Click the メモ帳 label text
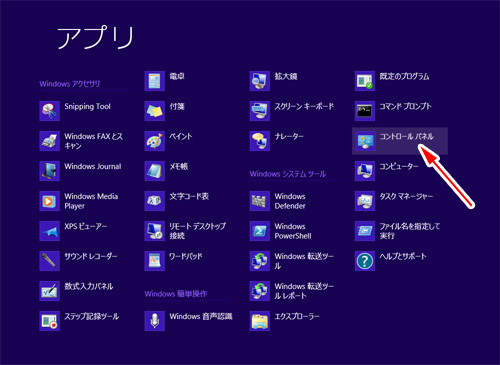The image size is (500, 365). (179, 166)
